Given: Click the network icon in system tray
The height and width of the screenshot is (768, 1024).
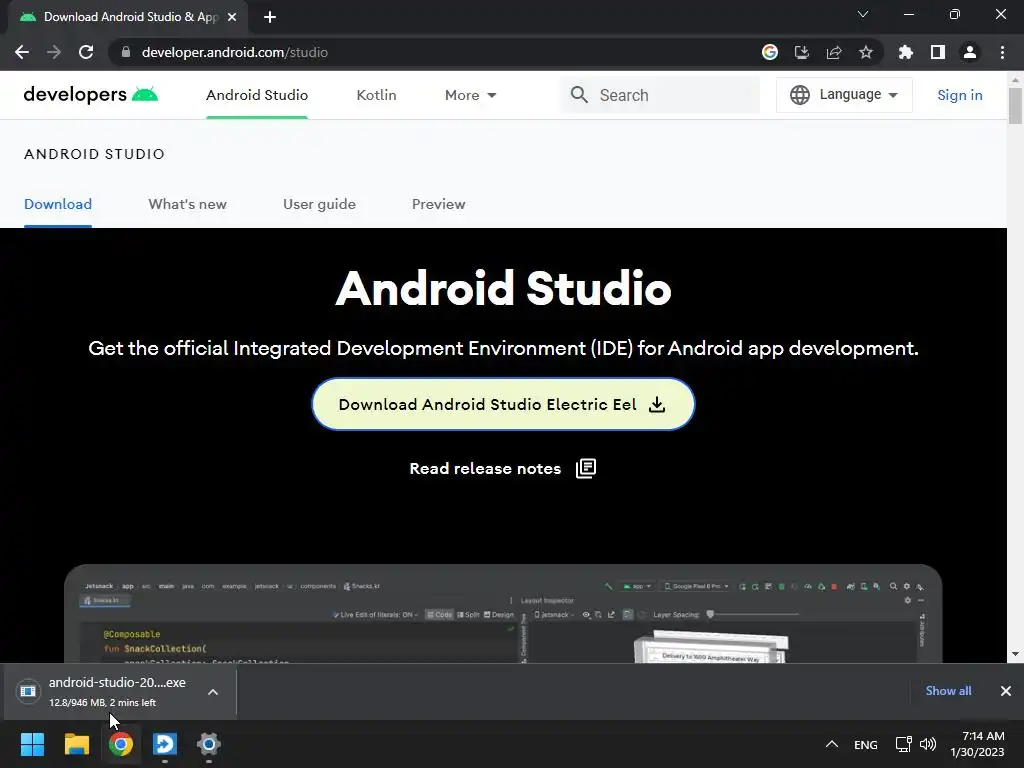Looking at the screenshot, I should tap(903, 744).
